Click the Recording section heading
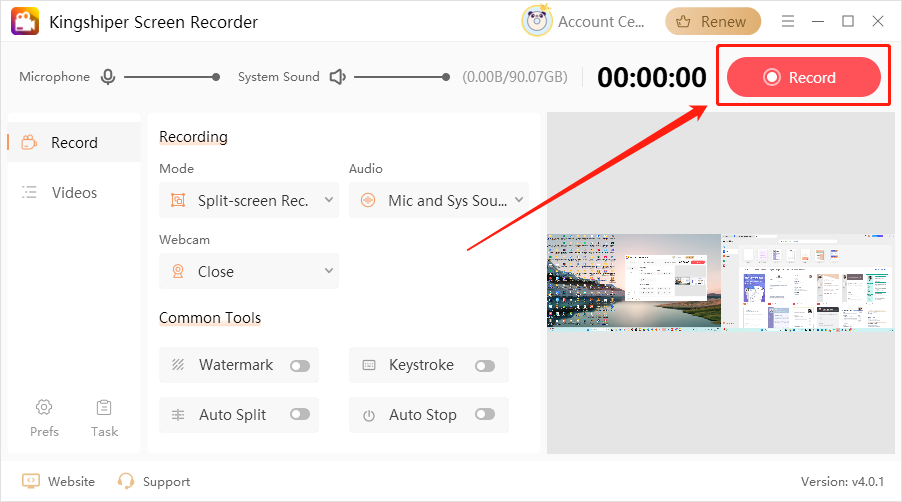 [x=193, y=137]
